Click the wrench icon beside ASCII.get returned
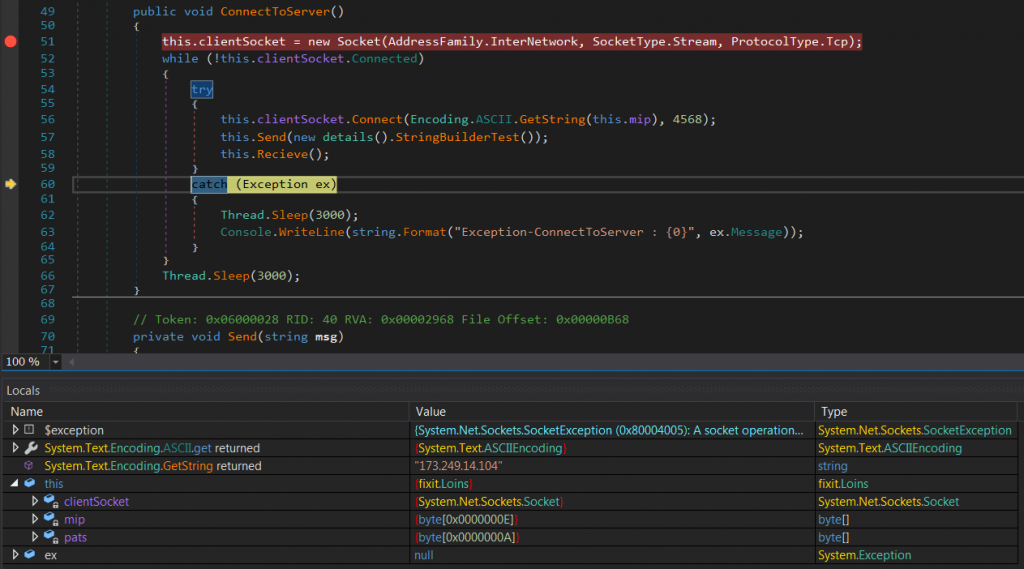Screen dimensions: 1024x569 31,448
